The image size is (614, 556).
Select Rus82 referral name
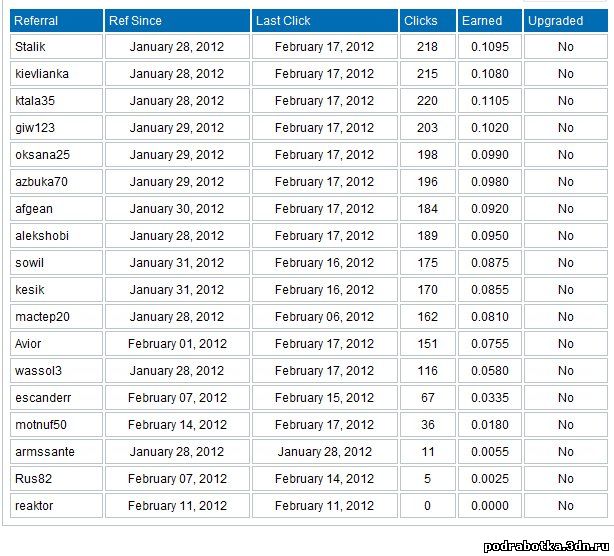click(x=33, y=479)
